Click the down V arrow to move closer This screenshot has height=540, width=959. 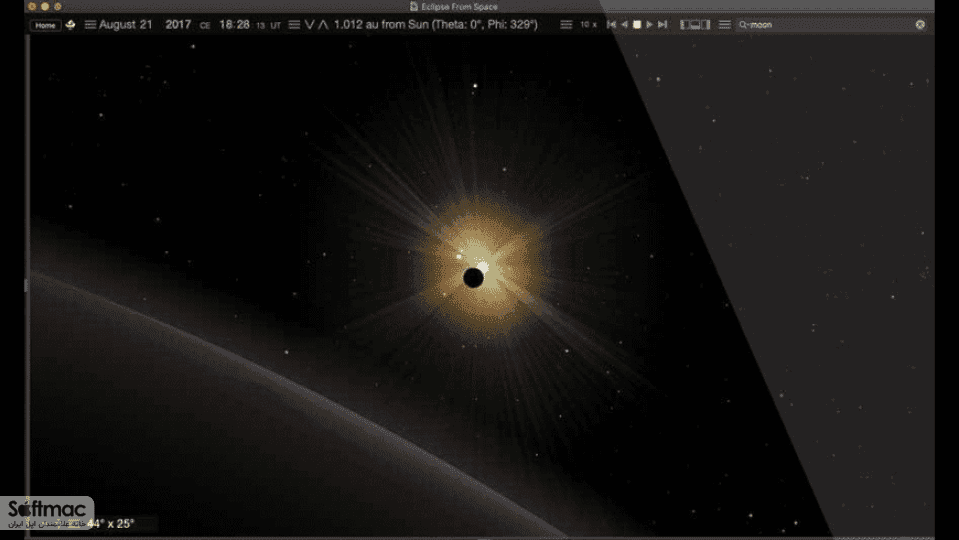(x=309, y=25)
